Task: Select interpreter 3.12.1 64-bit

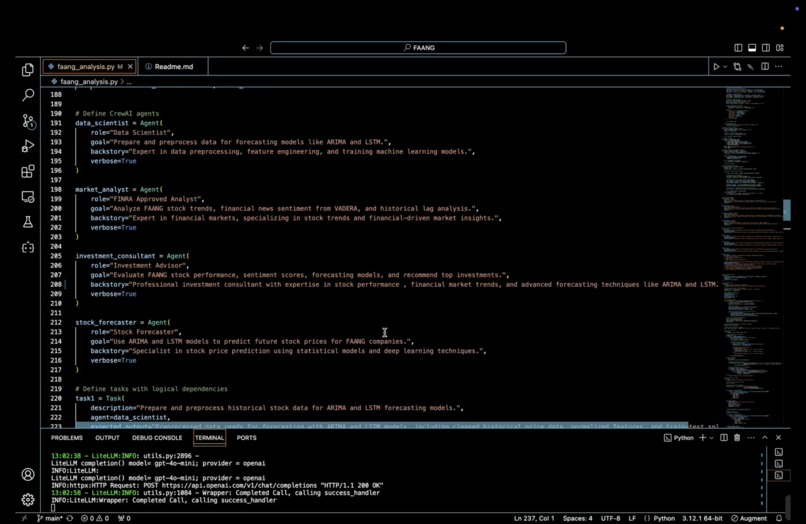Action: coord(702,518)
